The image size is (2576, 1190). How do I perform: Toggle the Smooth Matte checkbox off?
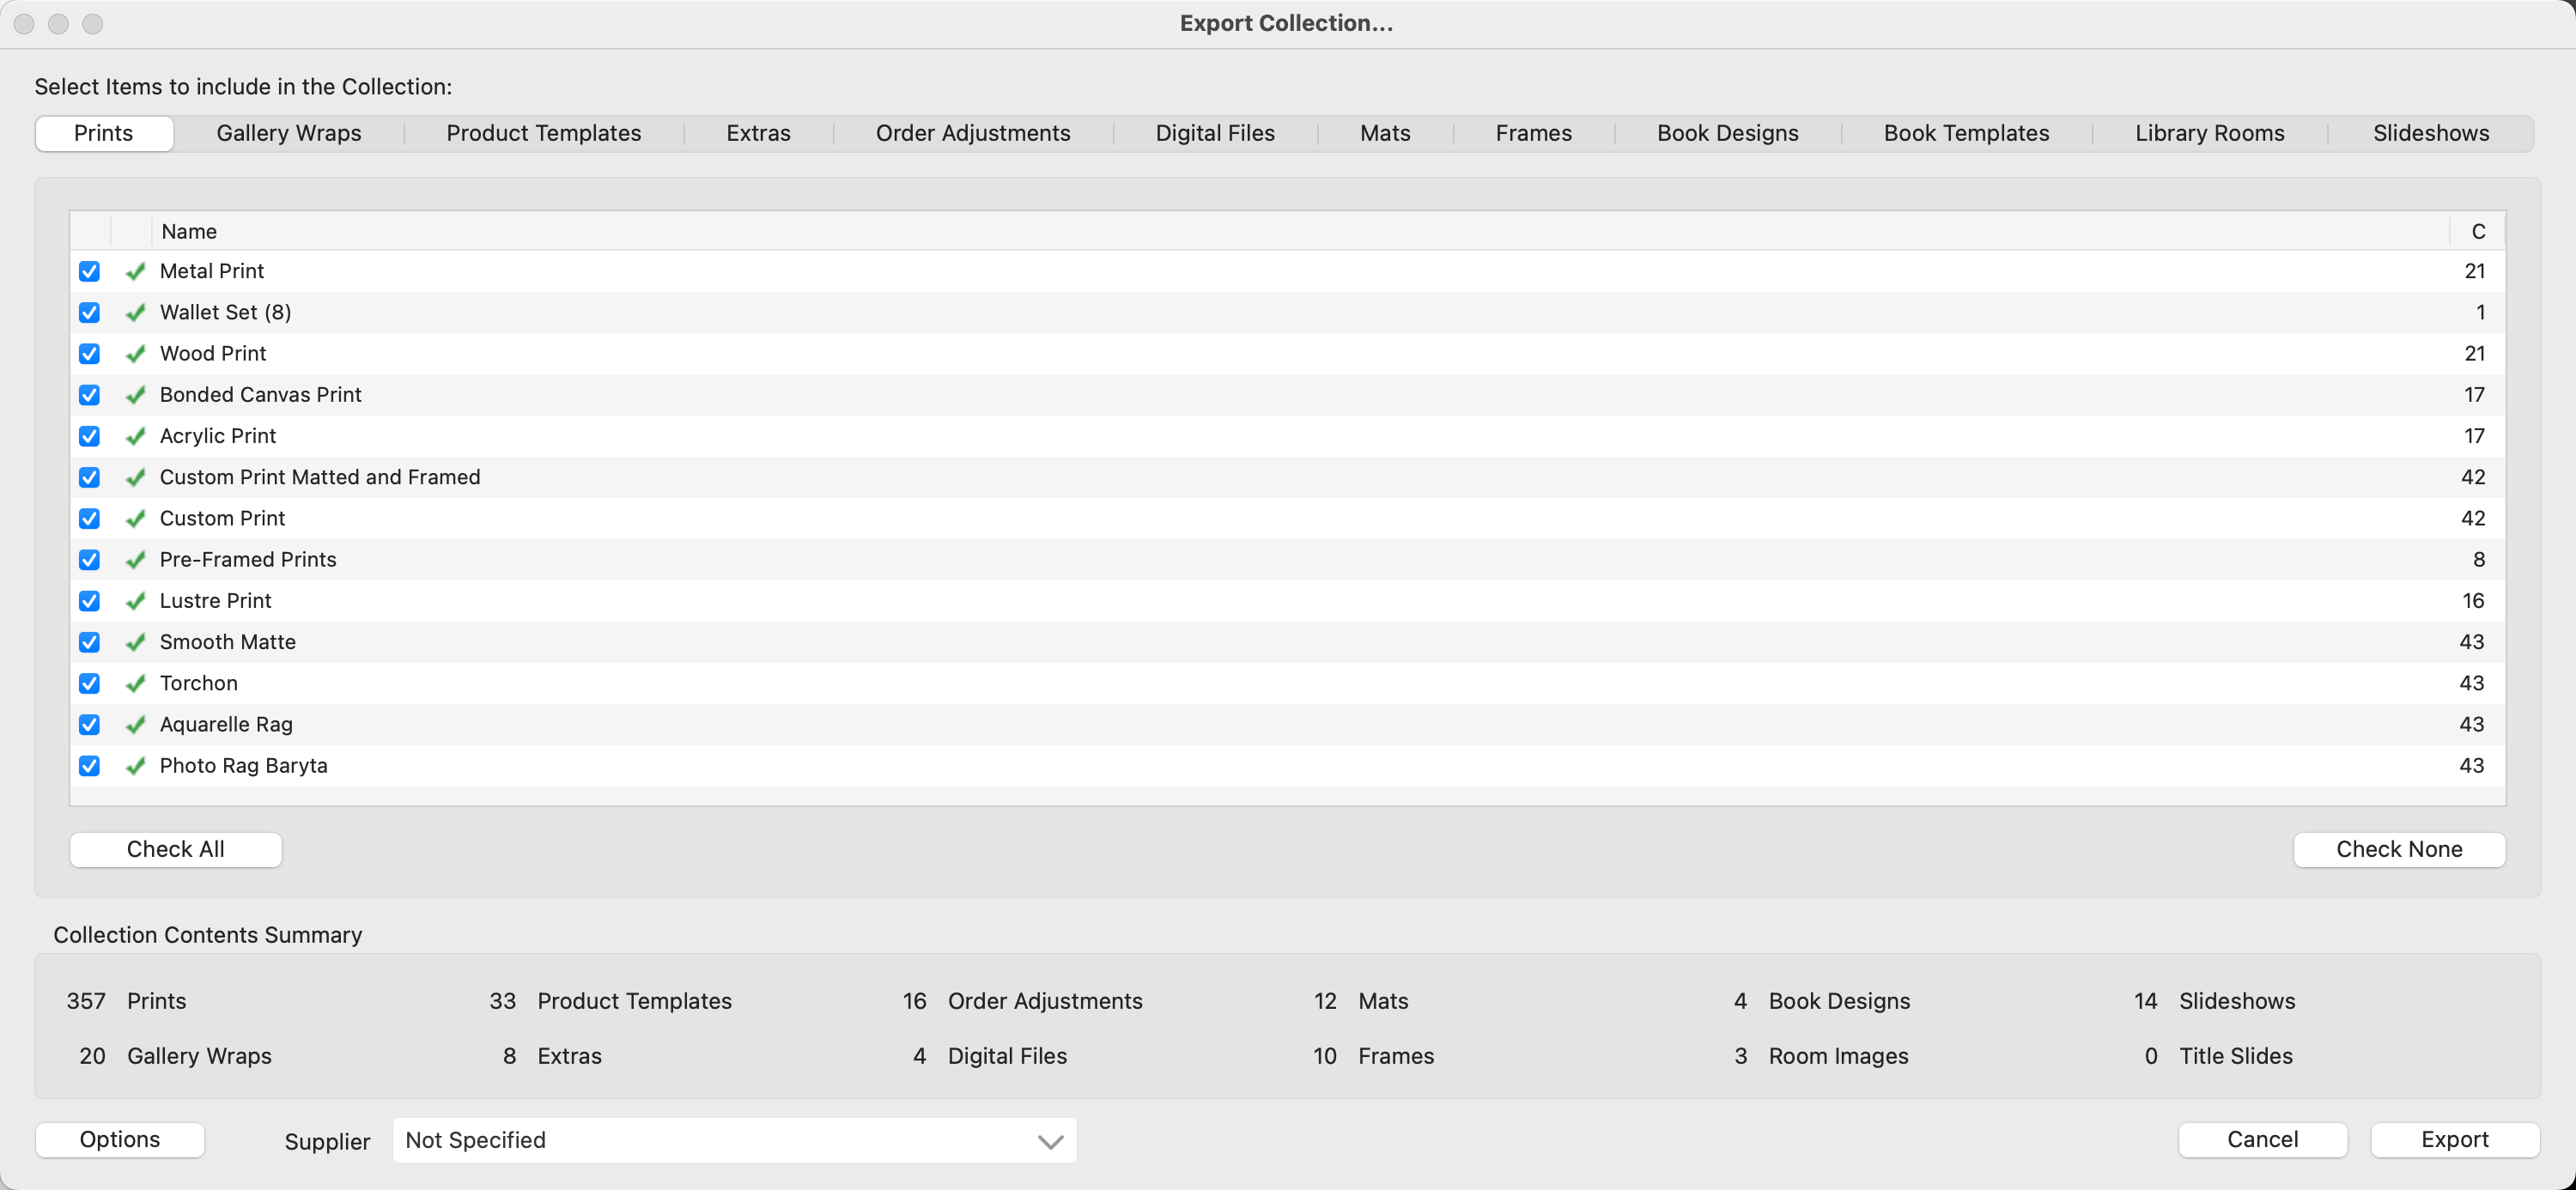click(89, 642)
